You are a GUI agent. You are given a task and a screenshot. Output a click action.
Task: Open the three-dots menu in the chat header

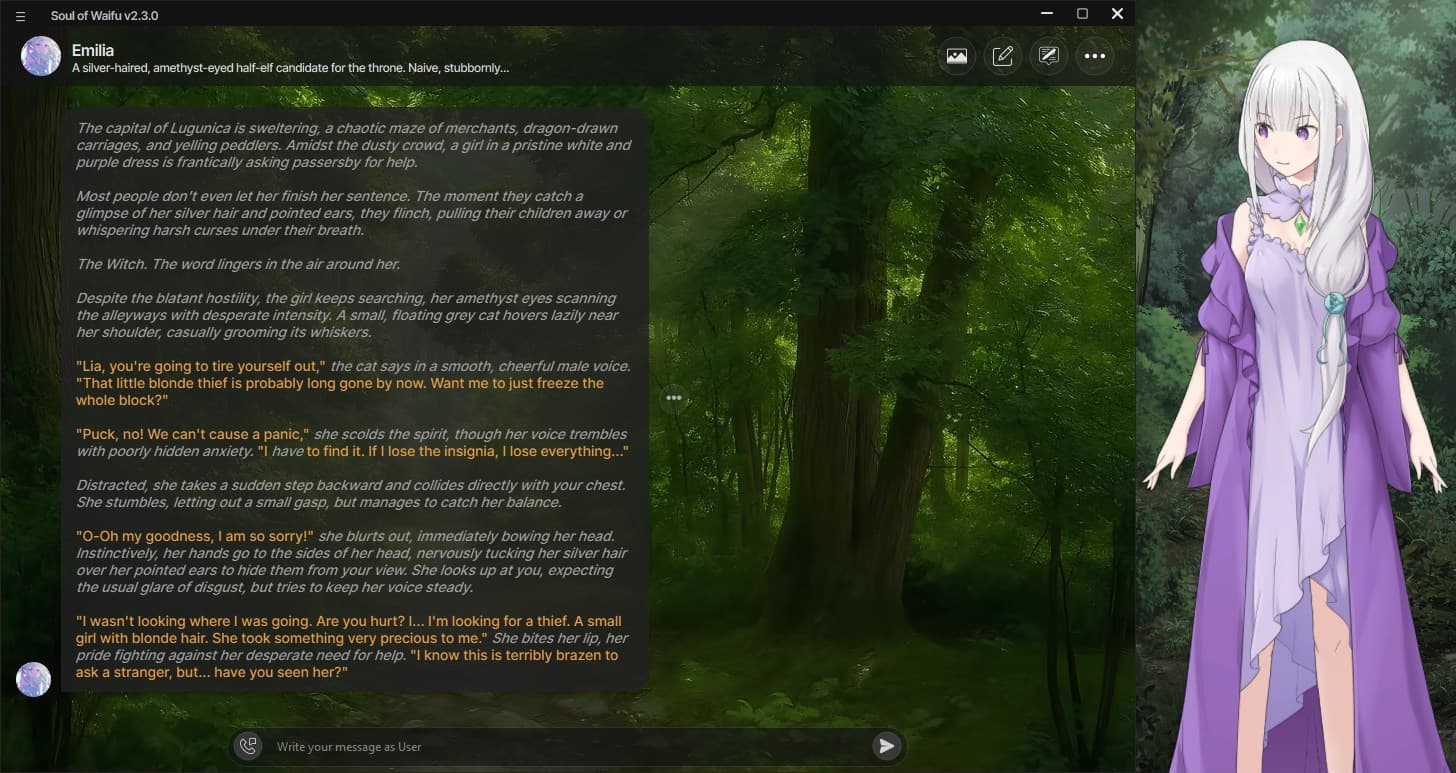[1095, 56]
